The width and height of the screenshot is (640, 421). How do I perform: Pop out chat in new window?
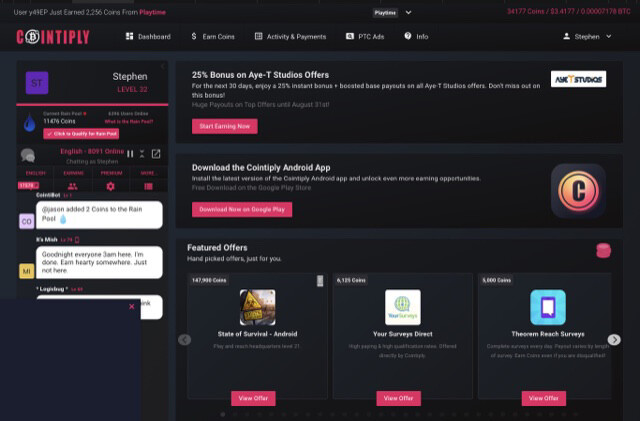(x=156, y=154)
